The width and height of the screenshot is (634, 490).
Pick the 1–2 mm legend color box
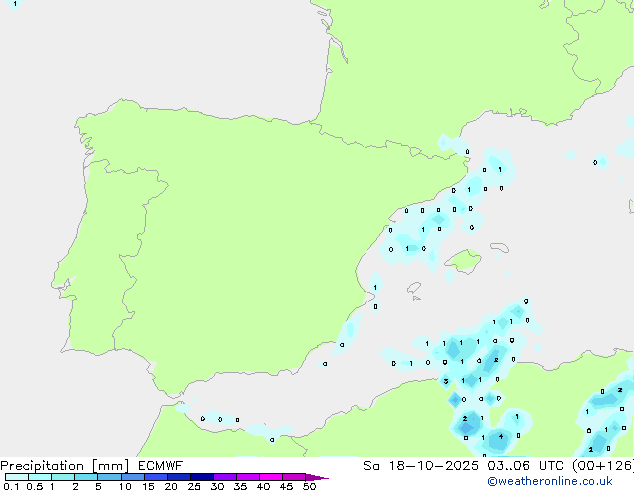point(63,477)
